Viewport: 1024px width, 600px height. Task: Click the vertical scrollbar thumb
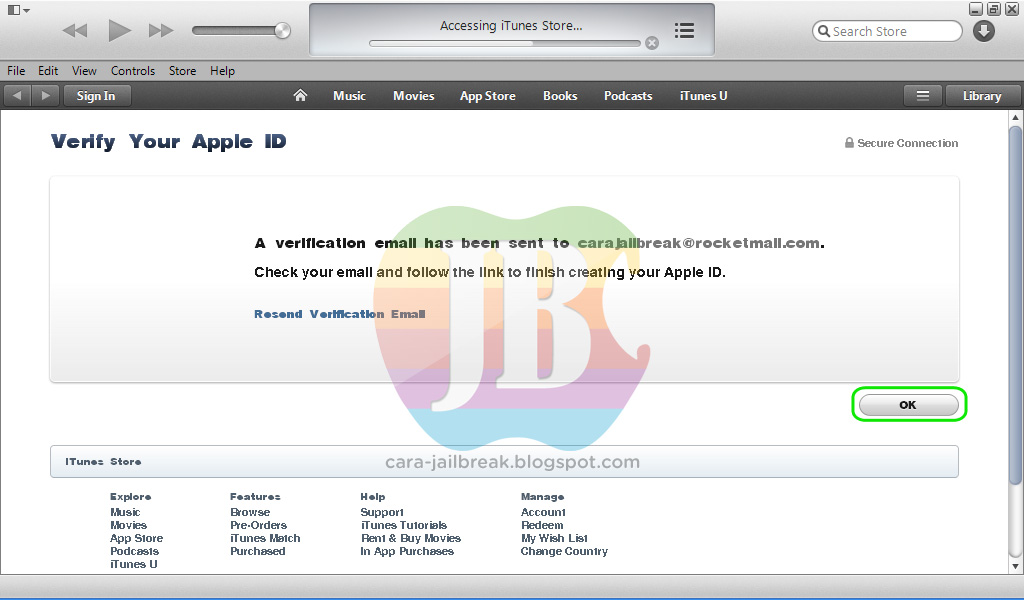pyautogui.click(x=1015, y=304)
